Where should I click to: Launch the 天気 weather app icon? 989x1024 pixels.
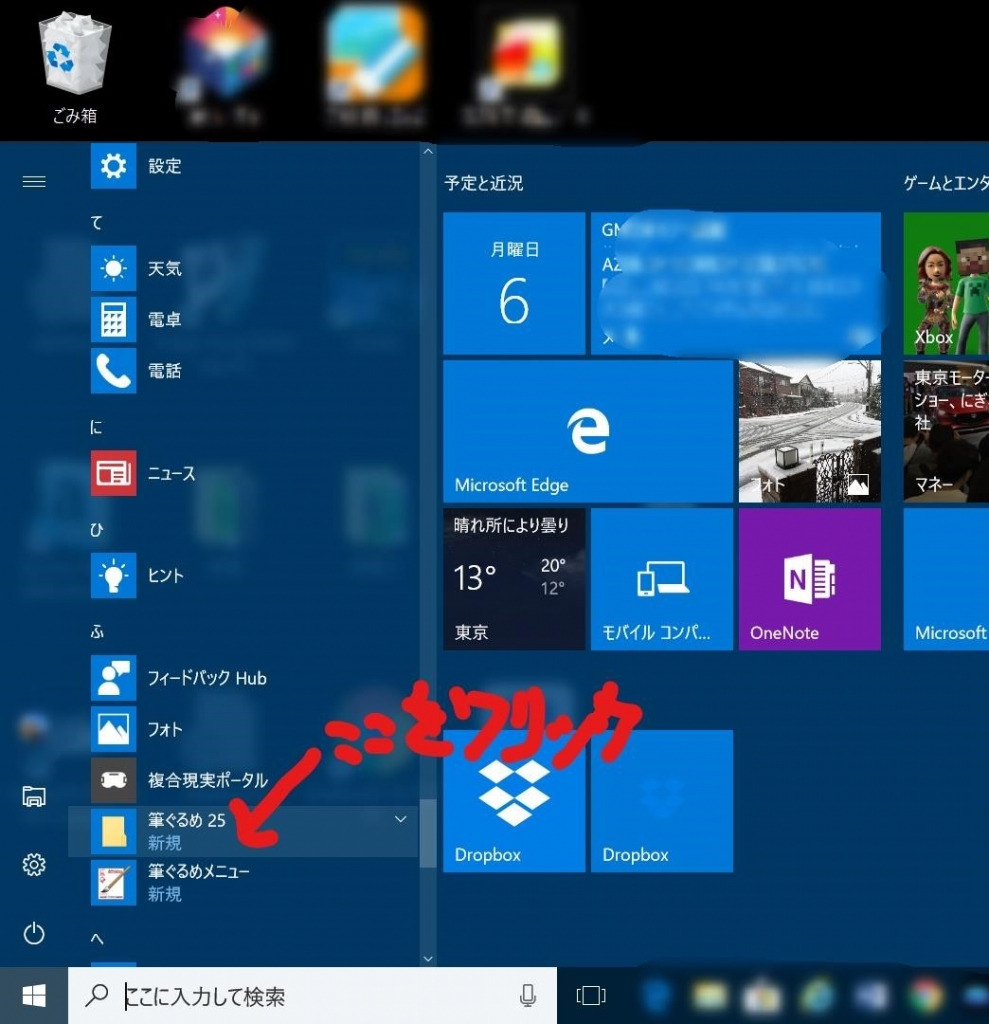coord(113,268)
